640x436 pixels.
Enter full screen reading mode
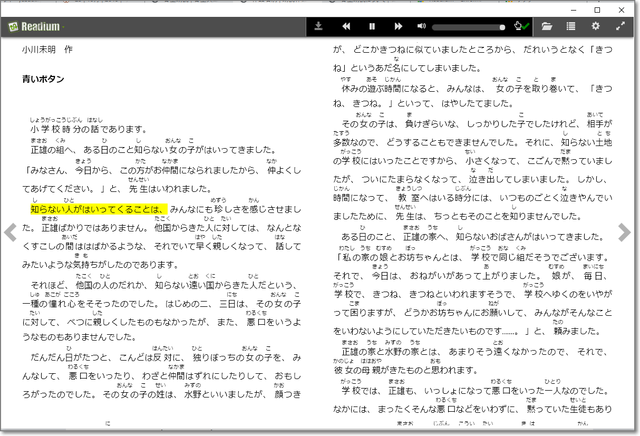click(x=621, y=26)
